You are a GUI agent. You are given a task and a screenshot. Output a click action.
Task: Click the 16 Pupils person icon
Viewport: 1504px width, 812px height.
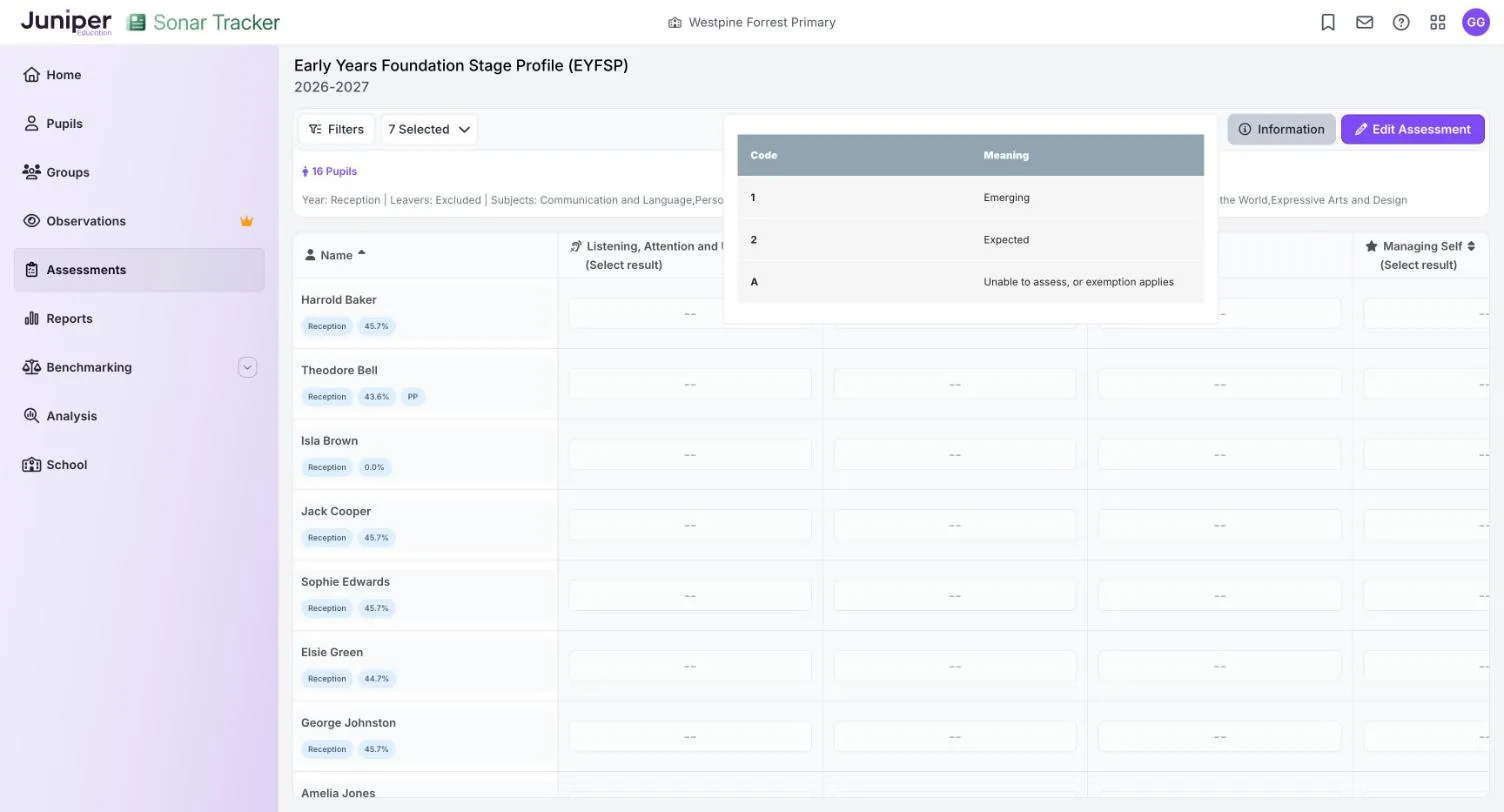(x=305, y=172)
